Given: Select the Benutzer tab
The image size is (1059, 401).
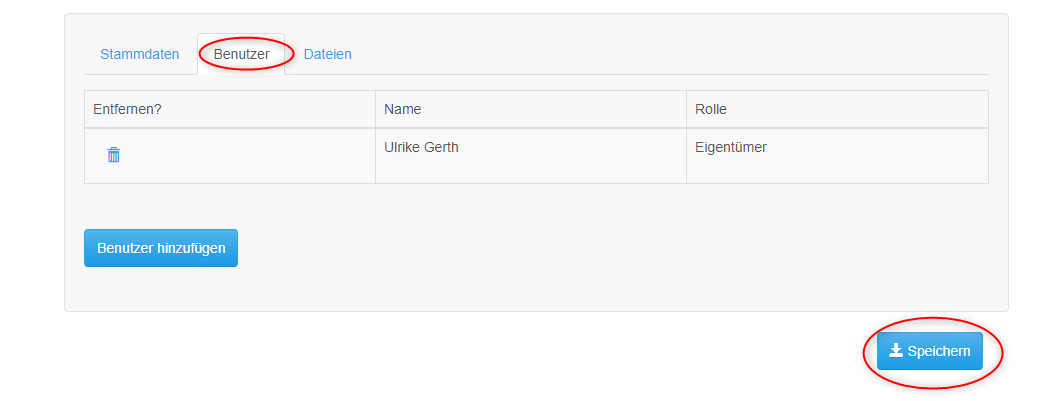Looking at the screenshot, I should click(x=241, y=54).
